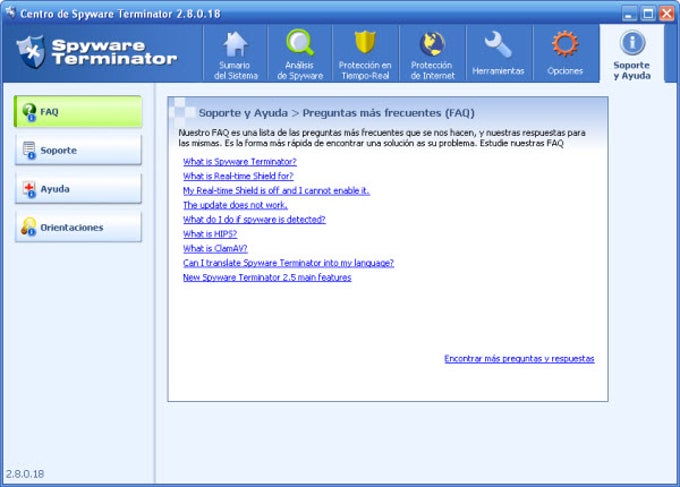Switch to the Herramientas tab

(x=498, y=53)
